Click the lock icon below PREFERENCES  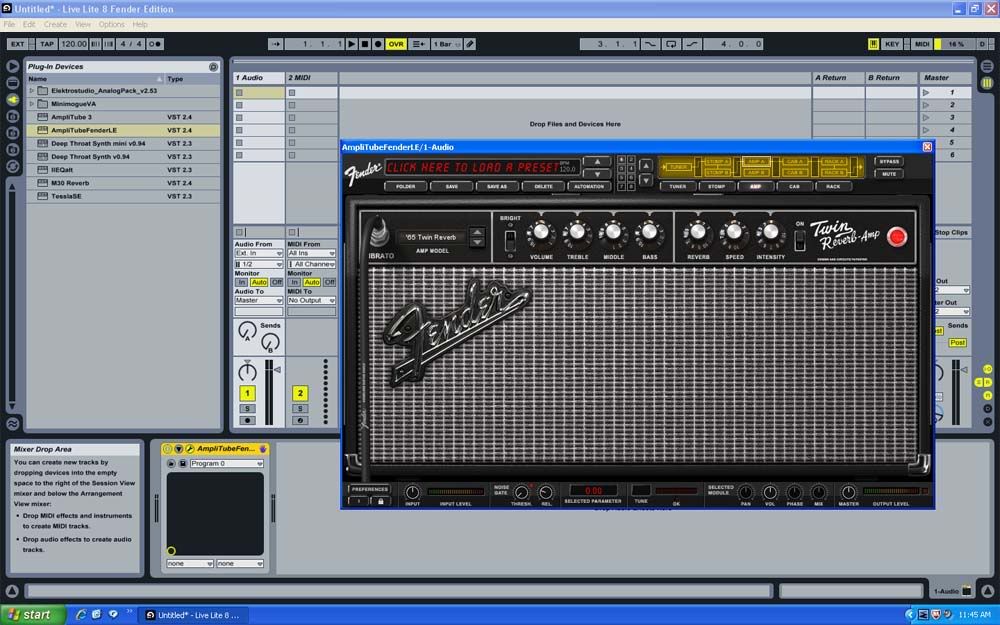click(x=381, y=501)
